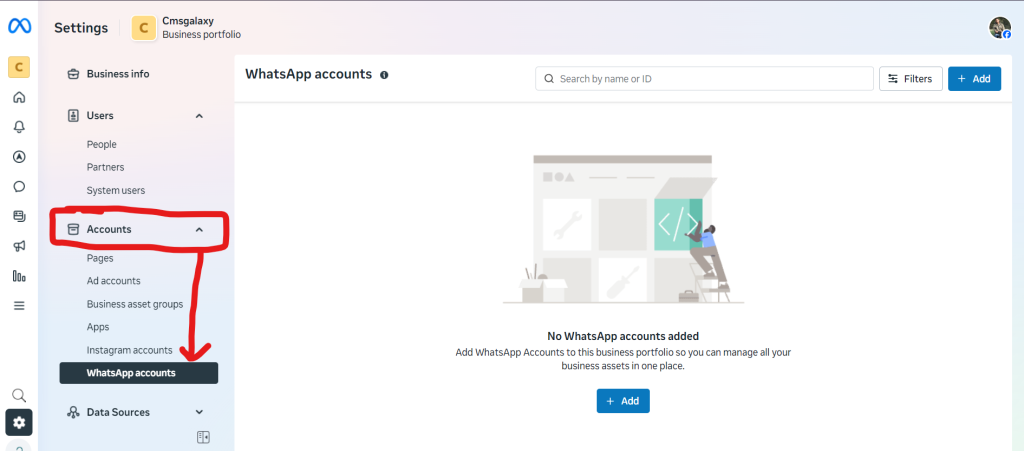Click info icon beside WhatsApp accounts title
The image size is (1024, 451).
[384, 74]
